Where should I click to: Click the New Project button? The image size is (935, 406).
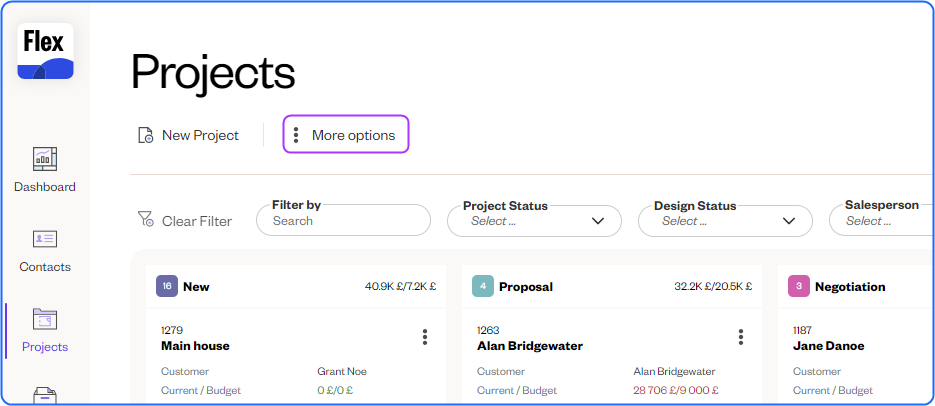click(x=200, y=135)
